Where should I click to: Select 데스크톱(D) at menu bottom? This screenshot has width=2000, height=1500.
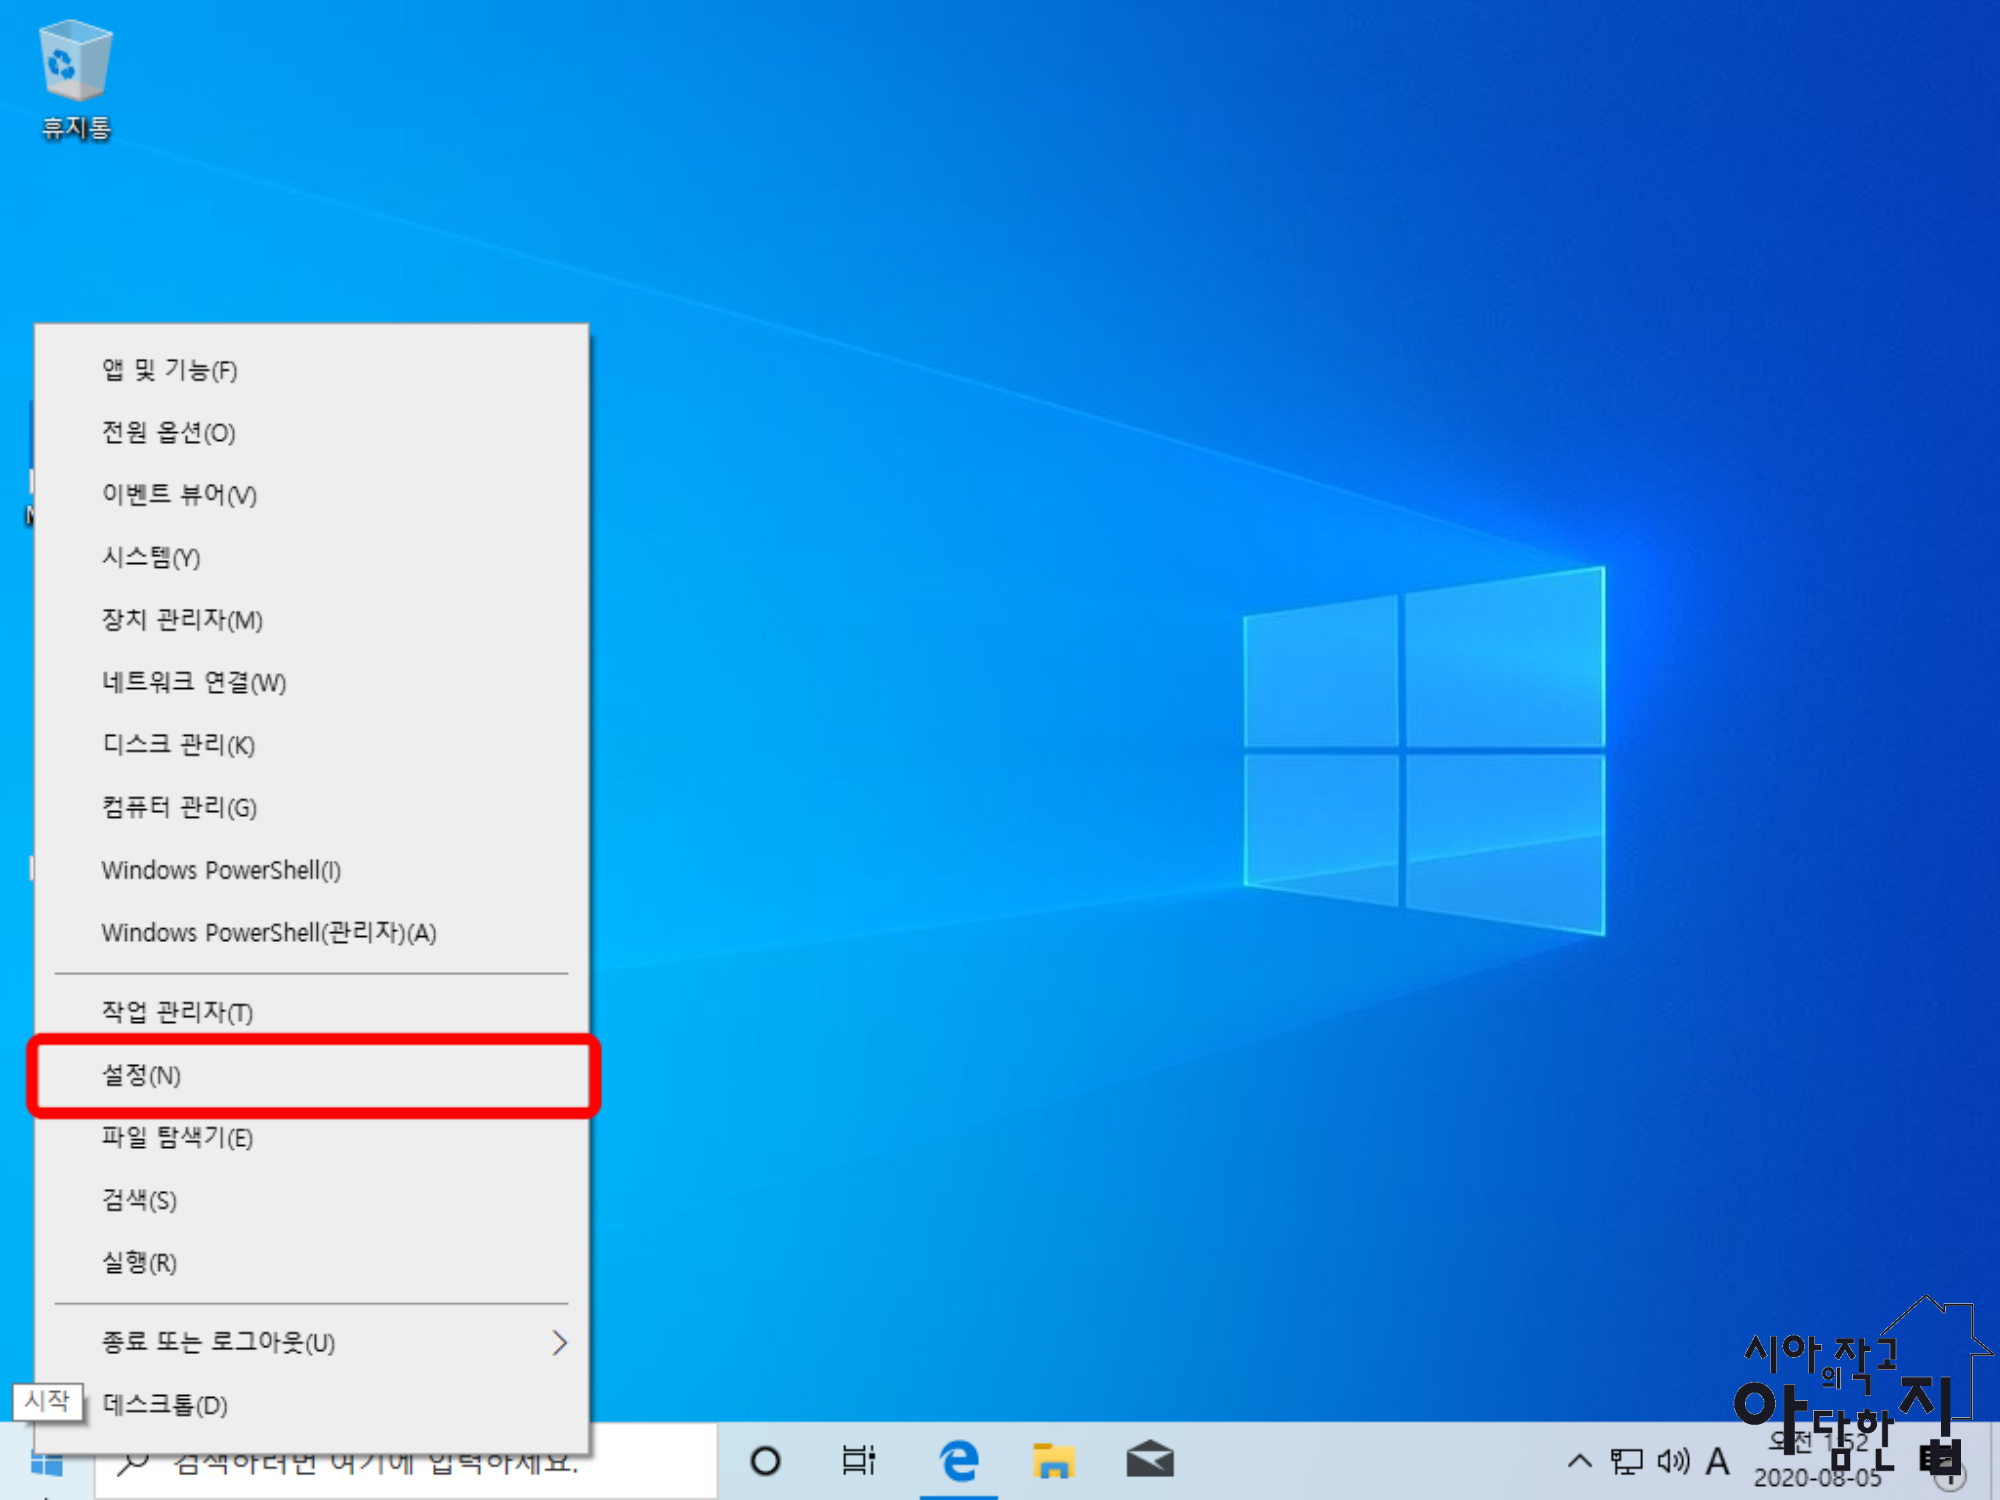pyautogui.click(x=312, y=1406)
